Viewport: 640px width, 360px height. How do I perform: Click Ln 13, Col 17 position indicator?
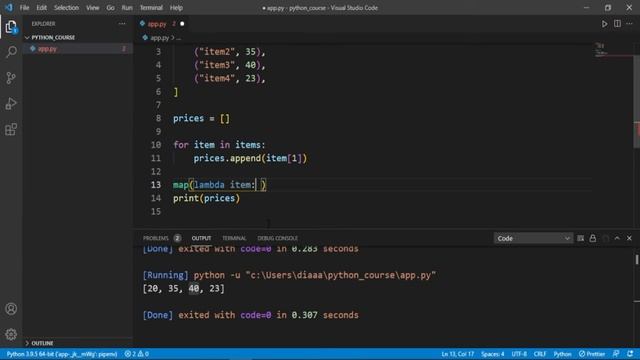458,354
